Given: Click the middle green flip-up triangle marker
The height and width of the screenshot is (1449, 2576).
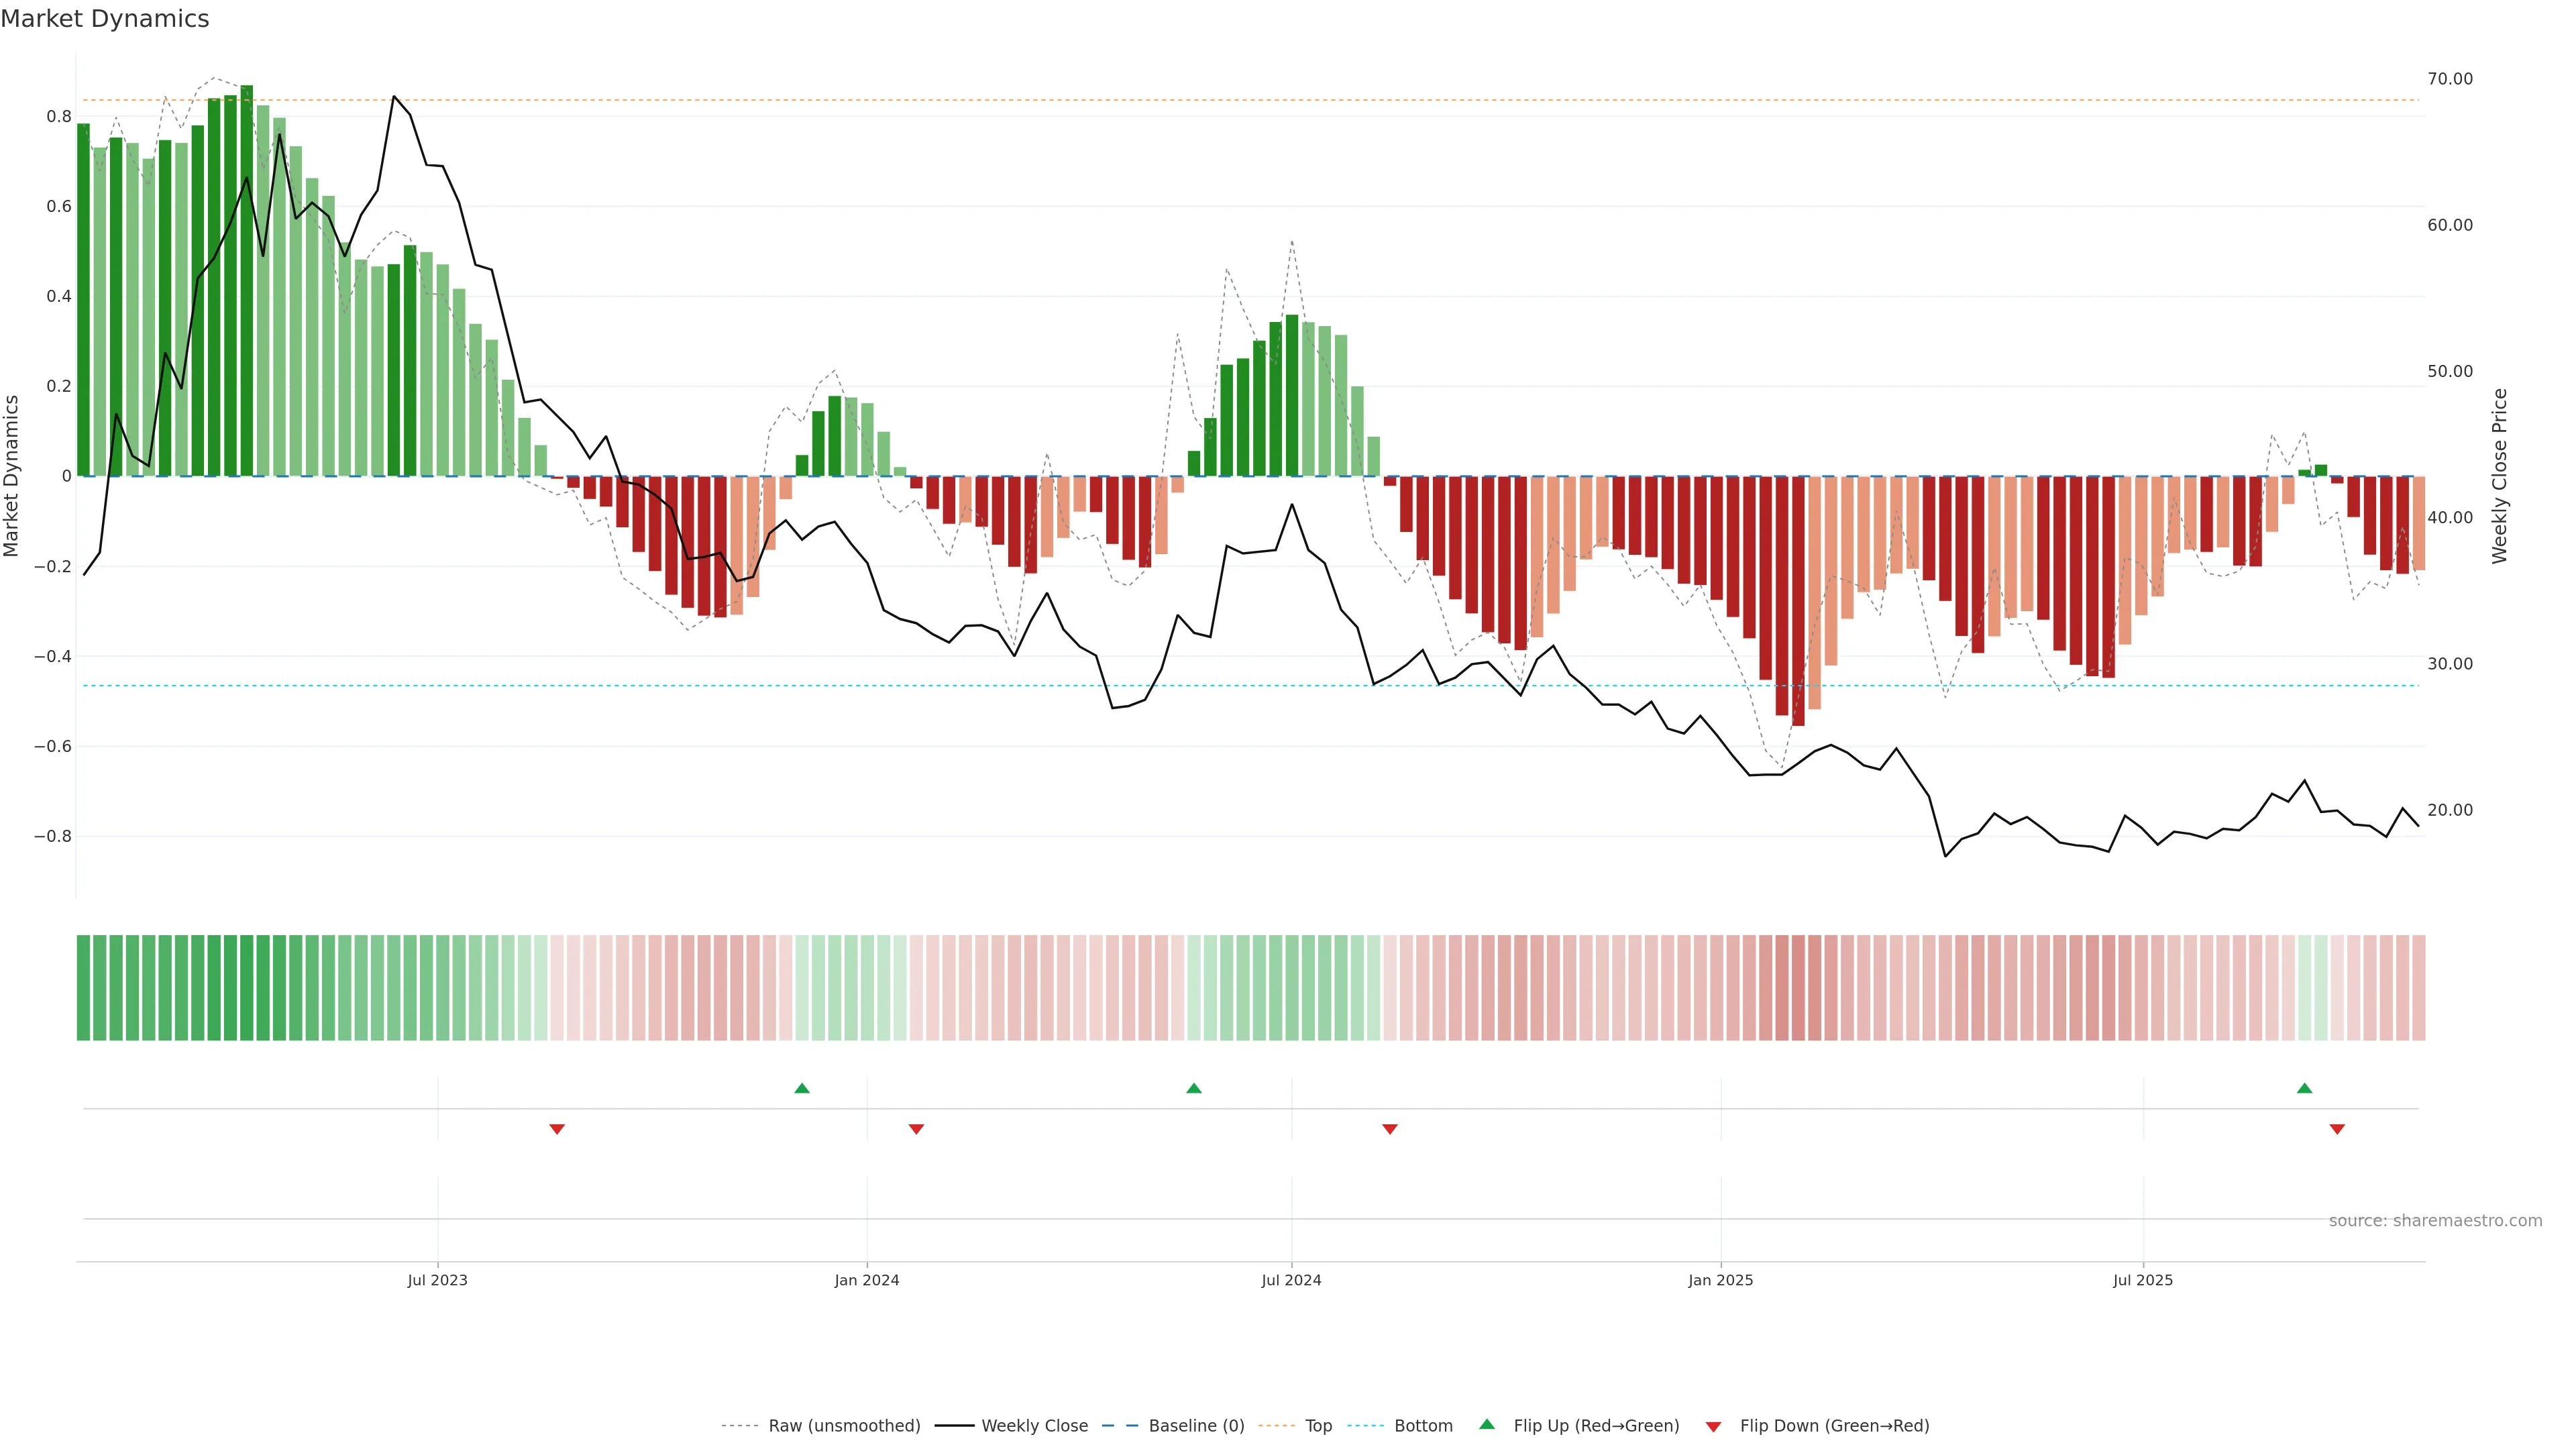Looking at the screenshot, I should pyautogui.click(x=1193, y=1088).
